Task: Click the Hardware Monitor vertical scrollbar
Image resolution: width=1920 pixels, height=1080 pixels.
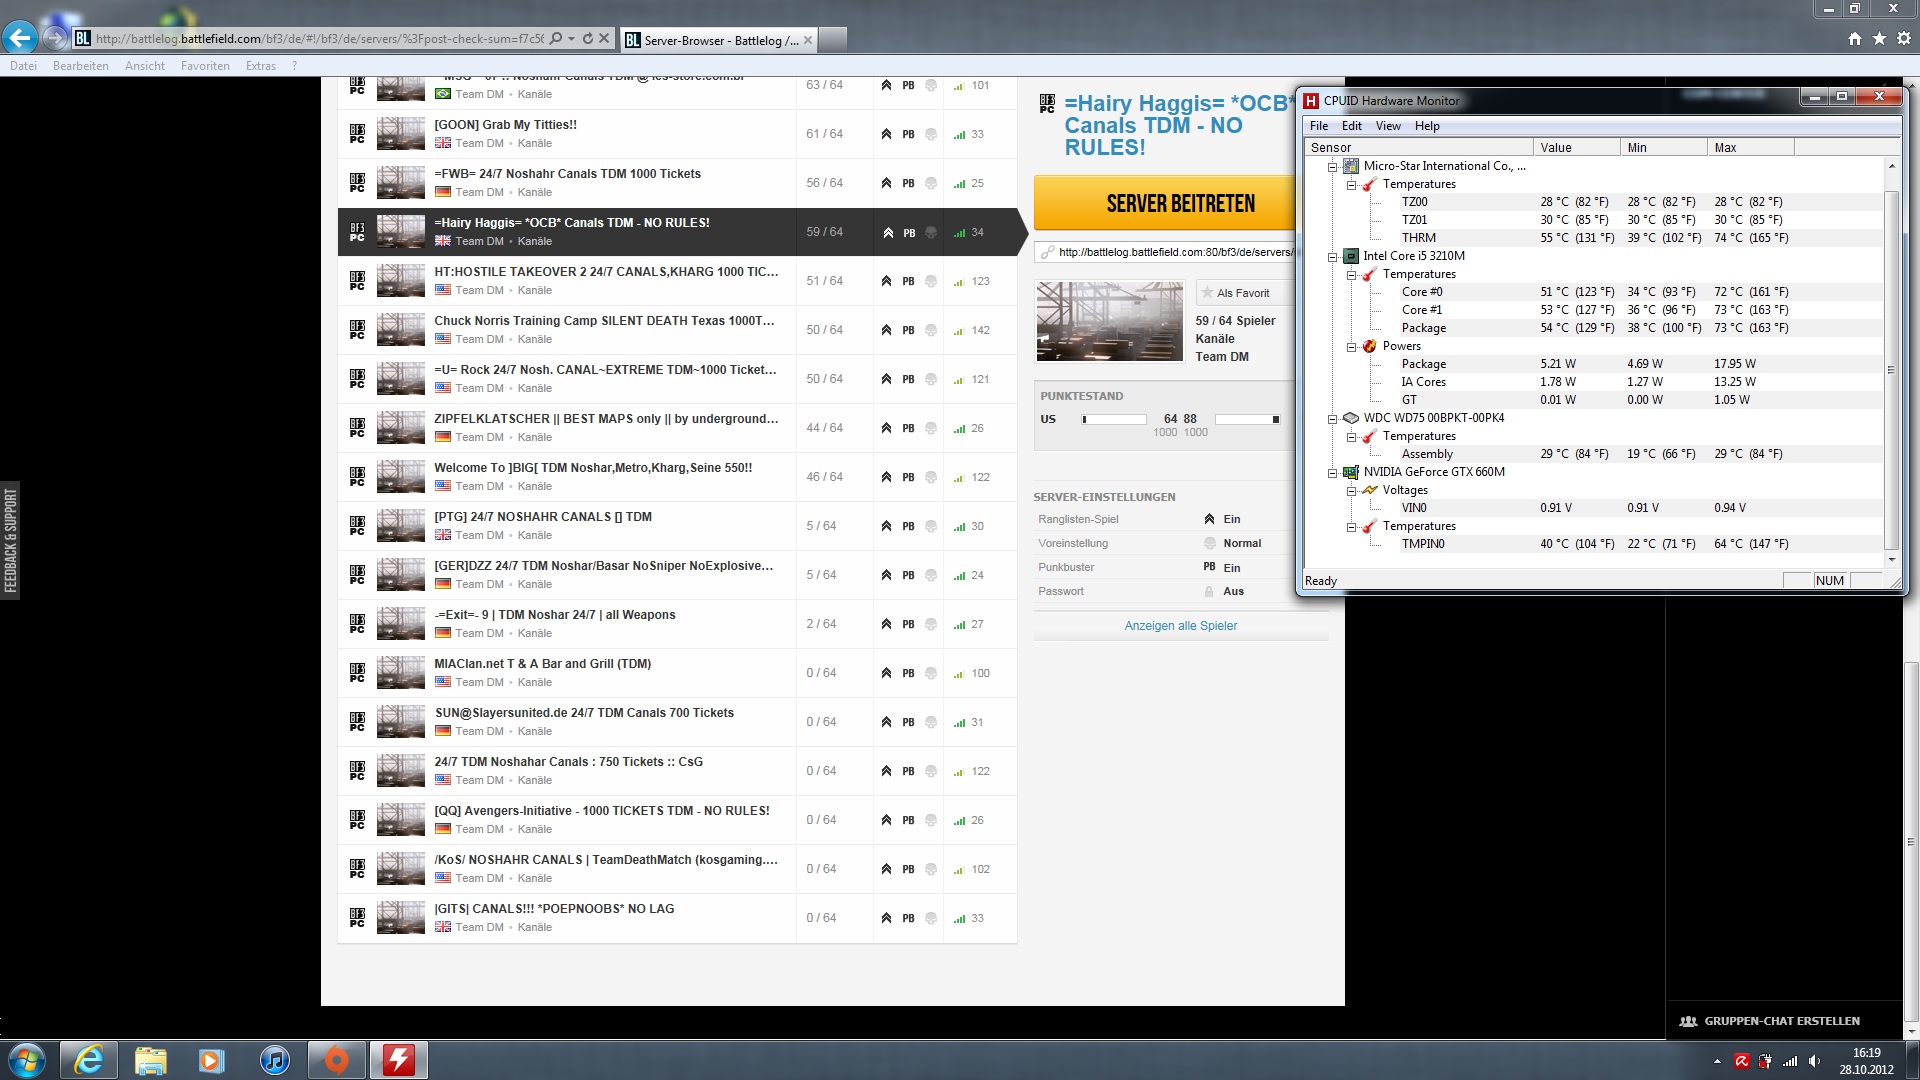Action: pyautogui.click(x=1891, y=370)
